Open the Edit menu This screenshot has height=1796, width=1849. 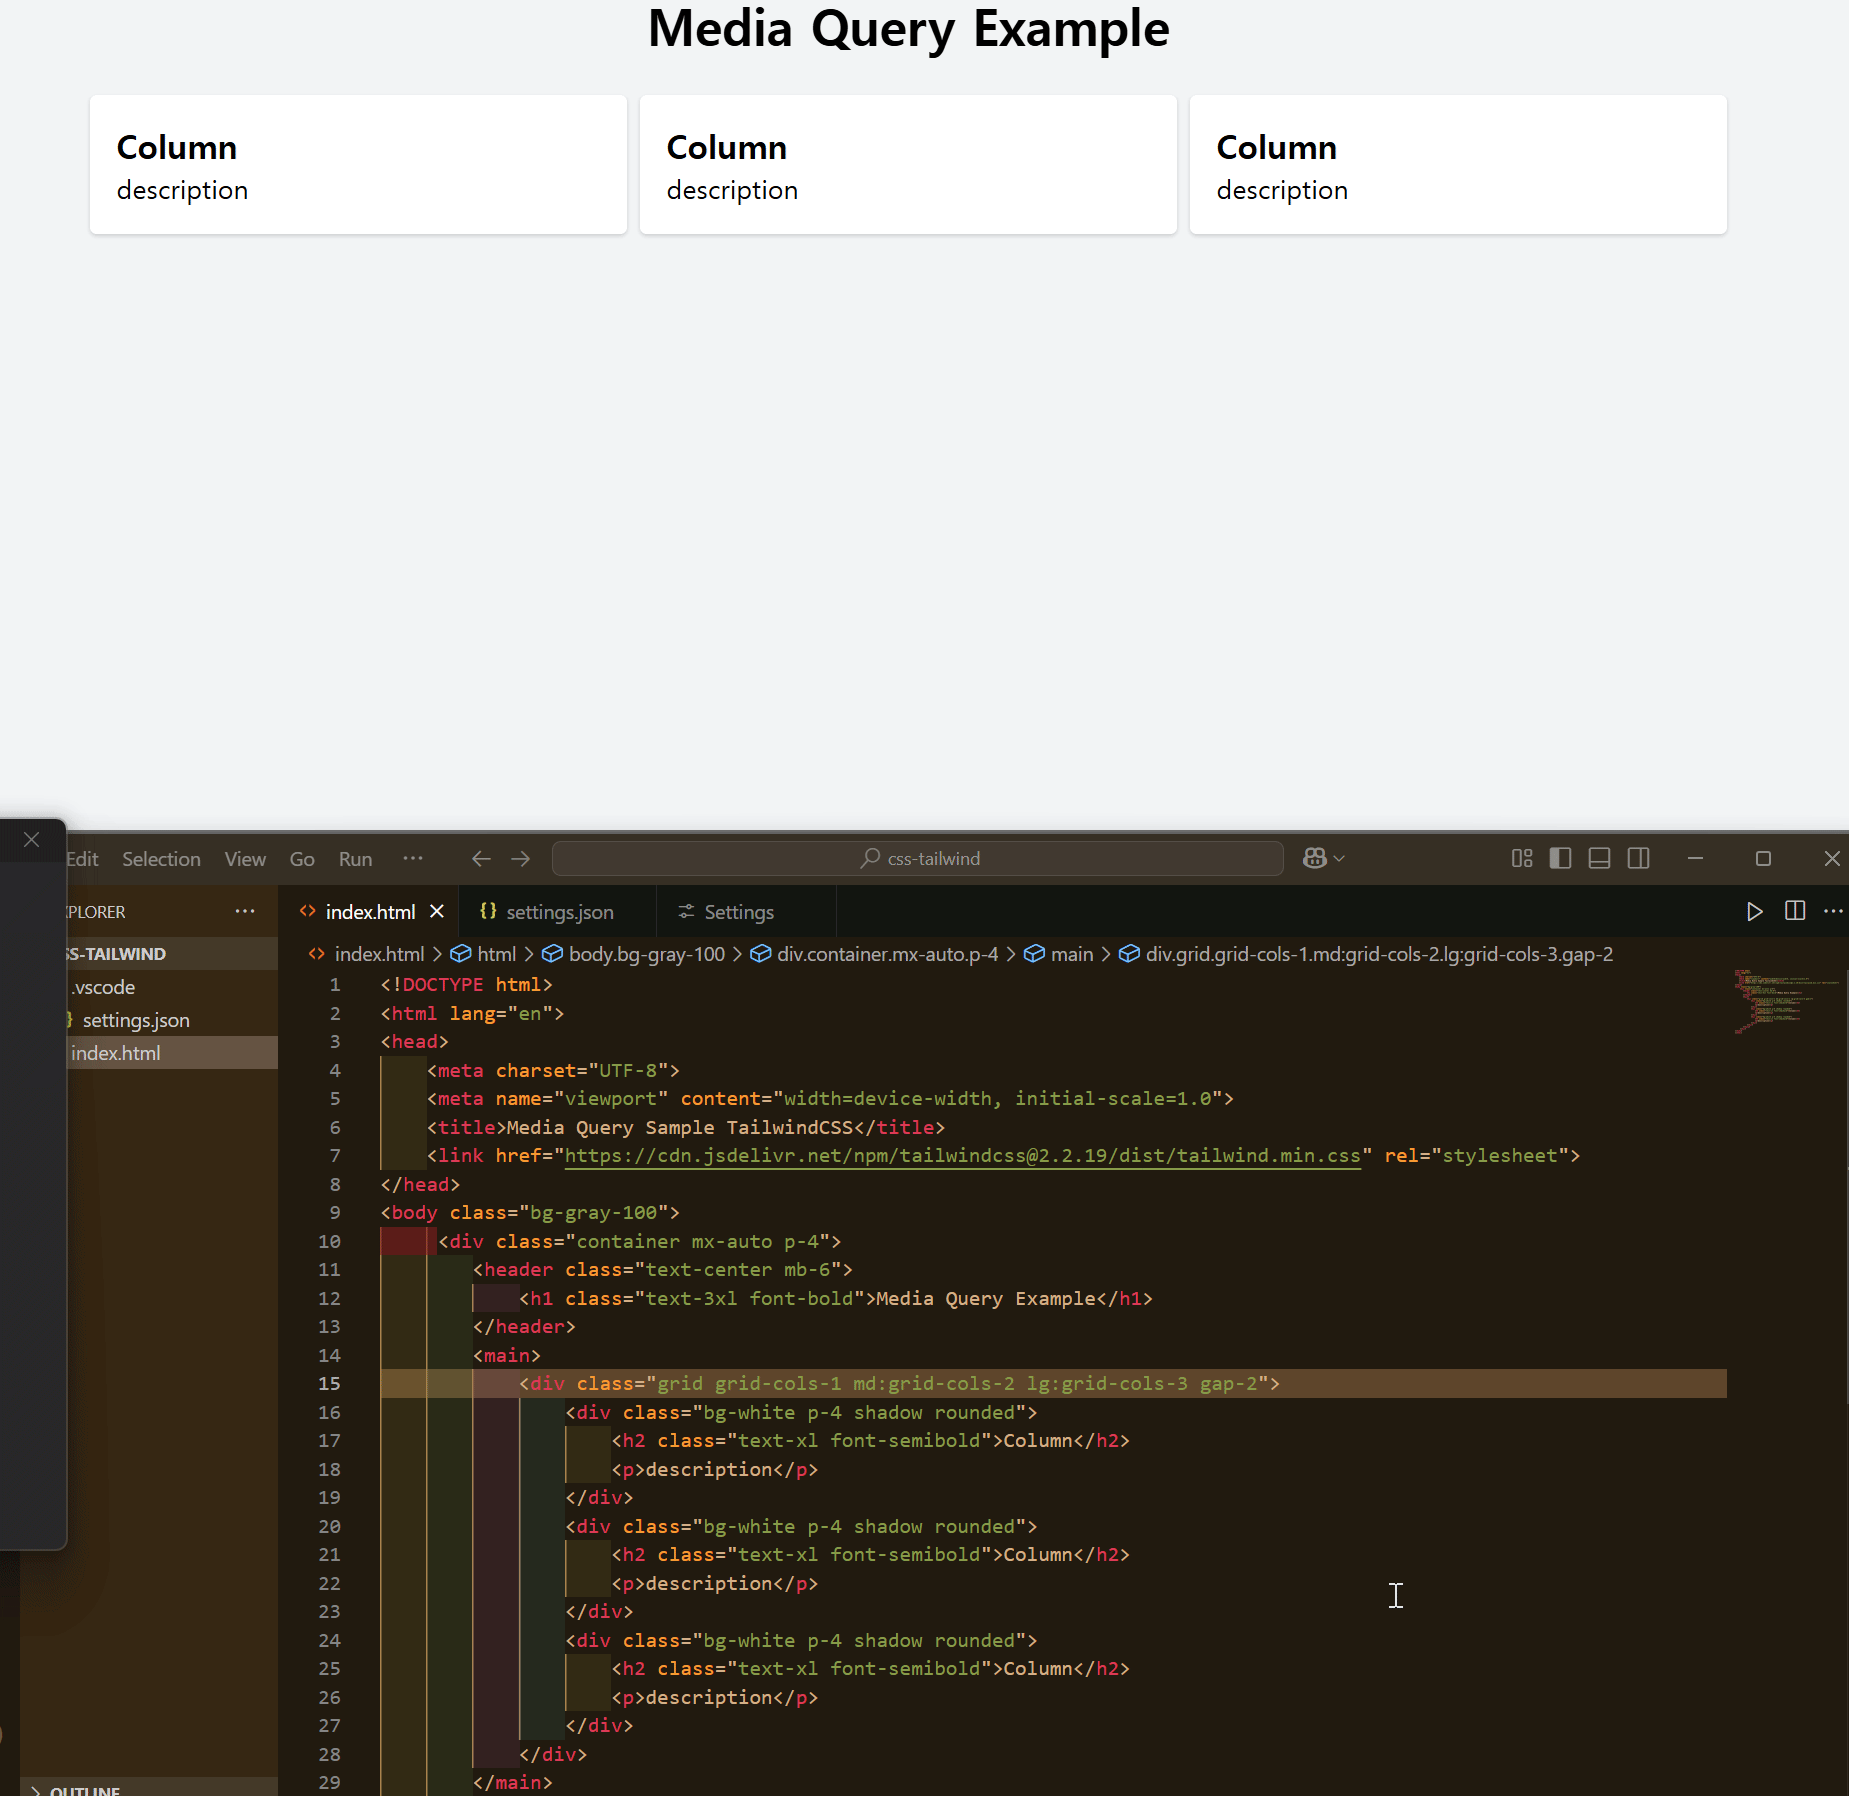coord(82,859)
